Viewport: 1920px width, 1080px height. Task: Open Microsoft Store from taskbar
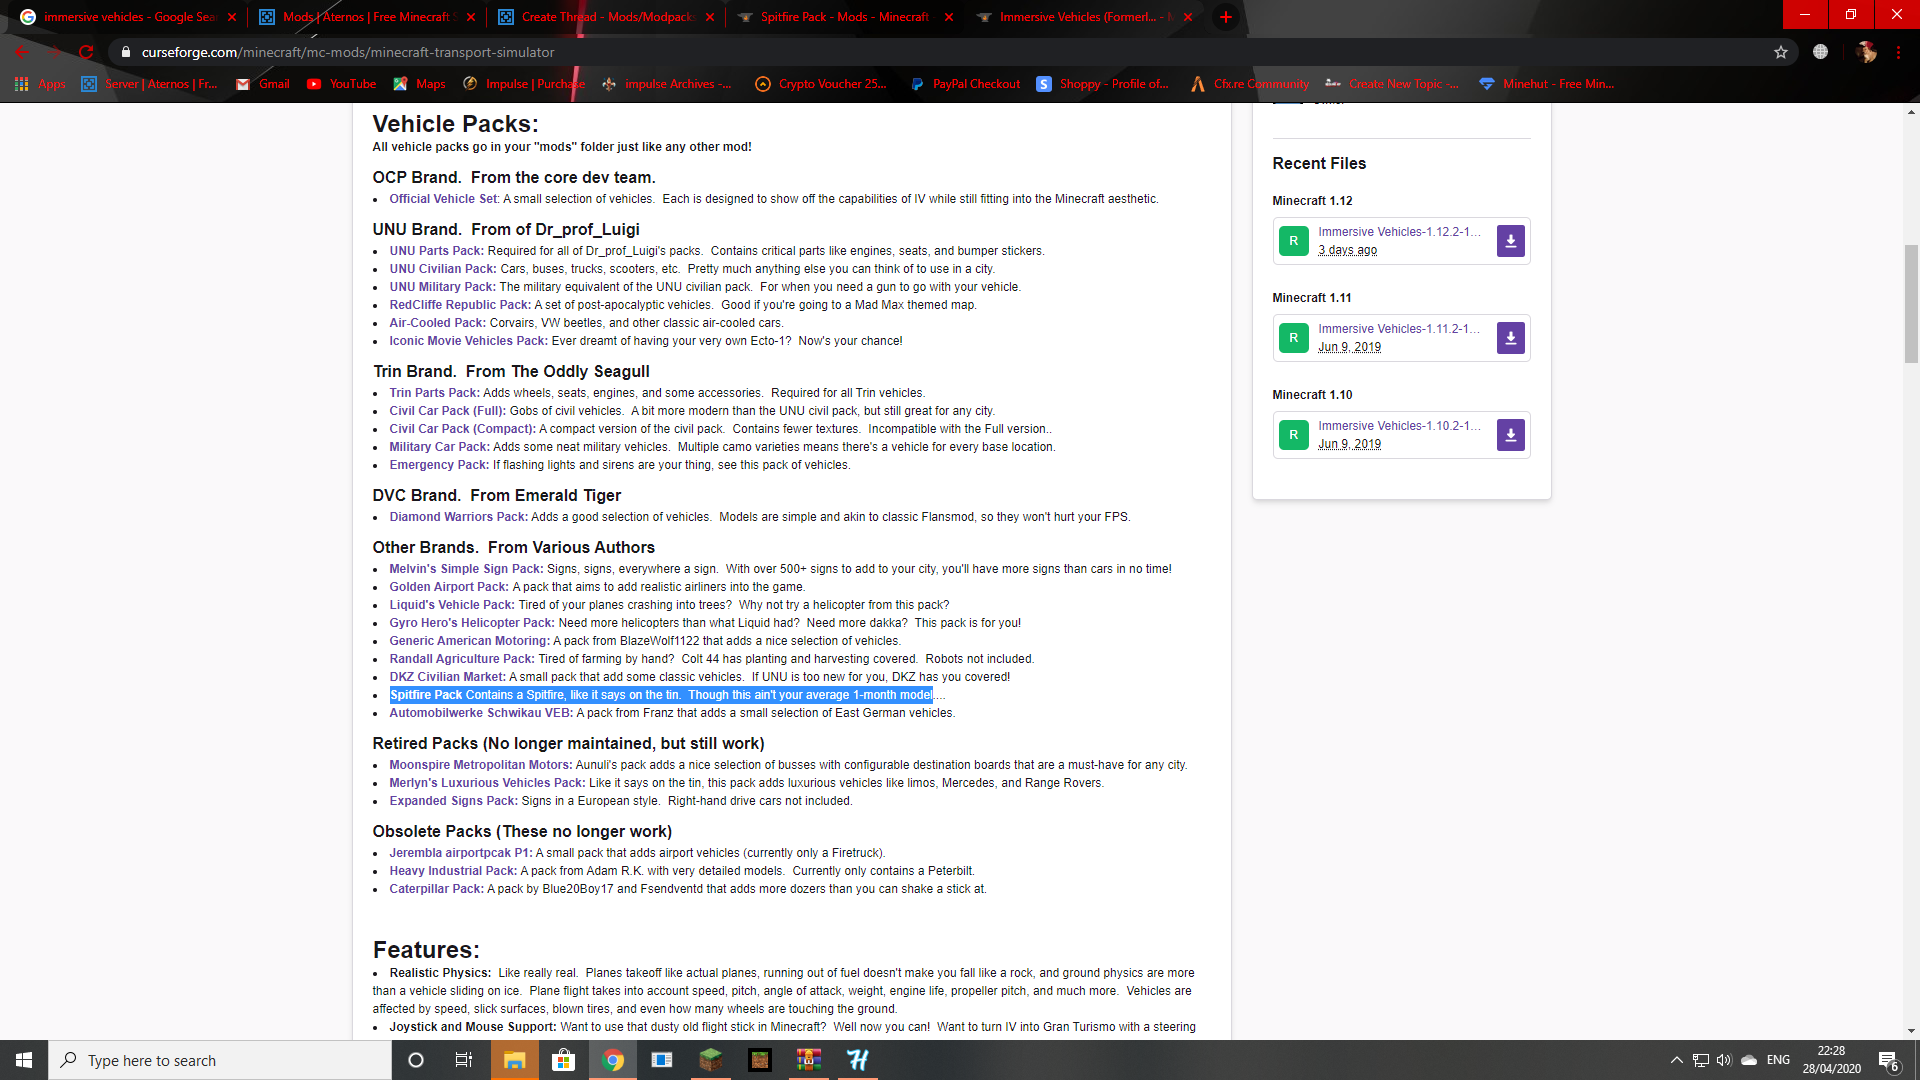pyautogui.click(x=563, y=1060)
